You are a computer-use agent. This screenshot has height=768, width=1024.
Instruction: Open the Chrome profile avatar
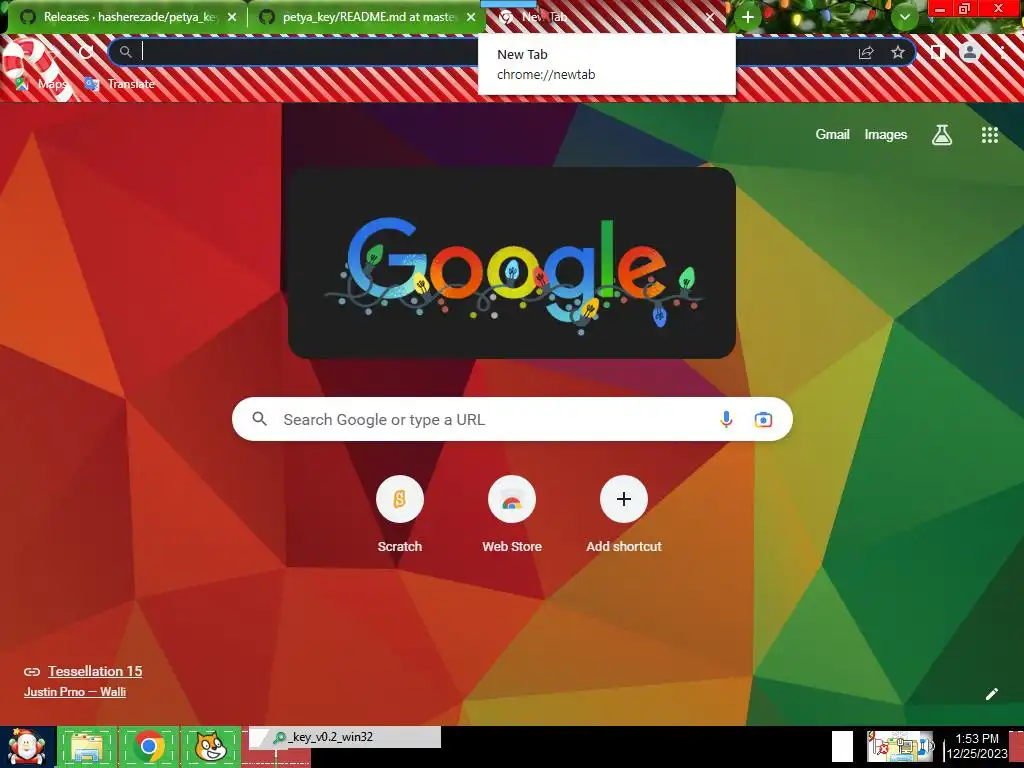point(970,52)
